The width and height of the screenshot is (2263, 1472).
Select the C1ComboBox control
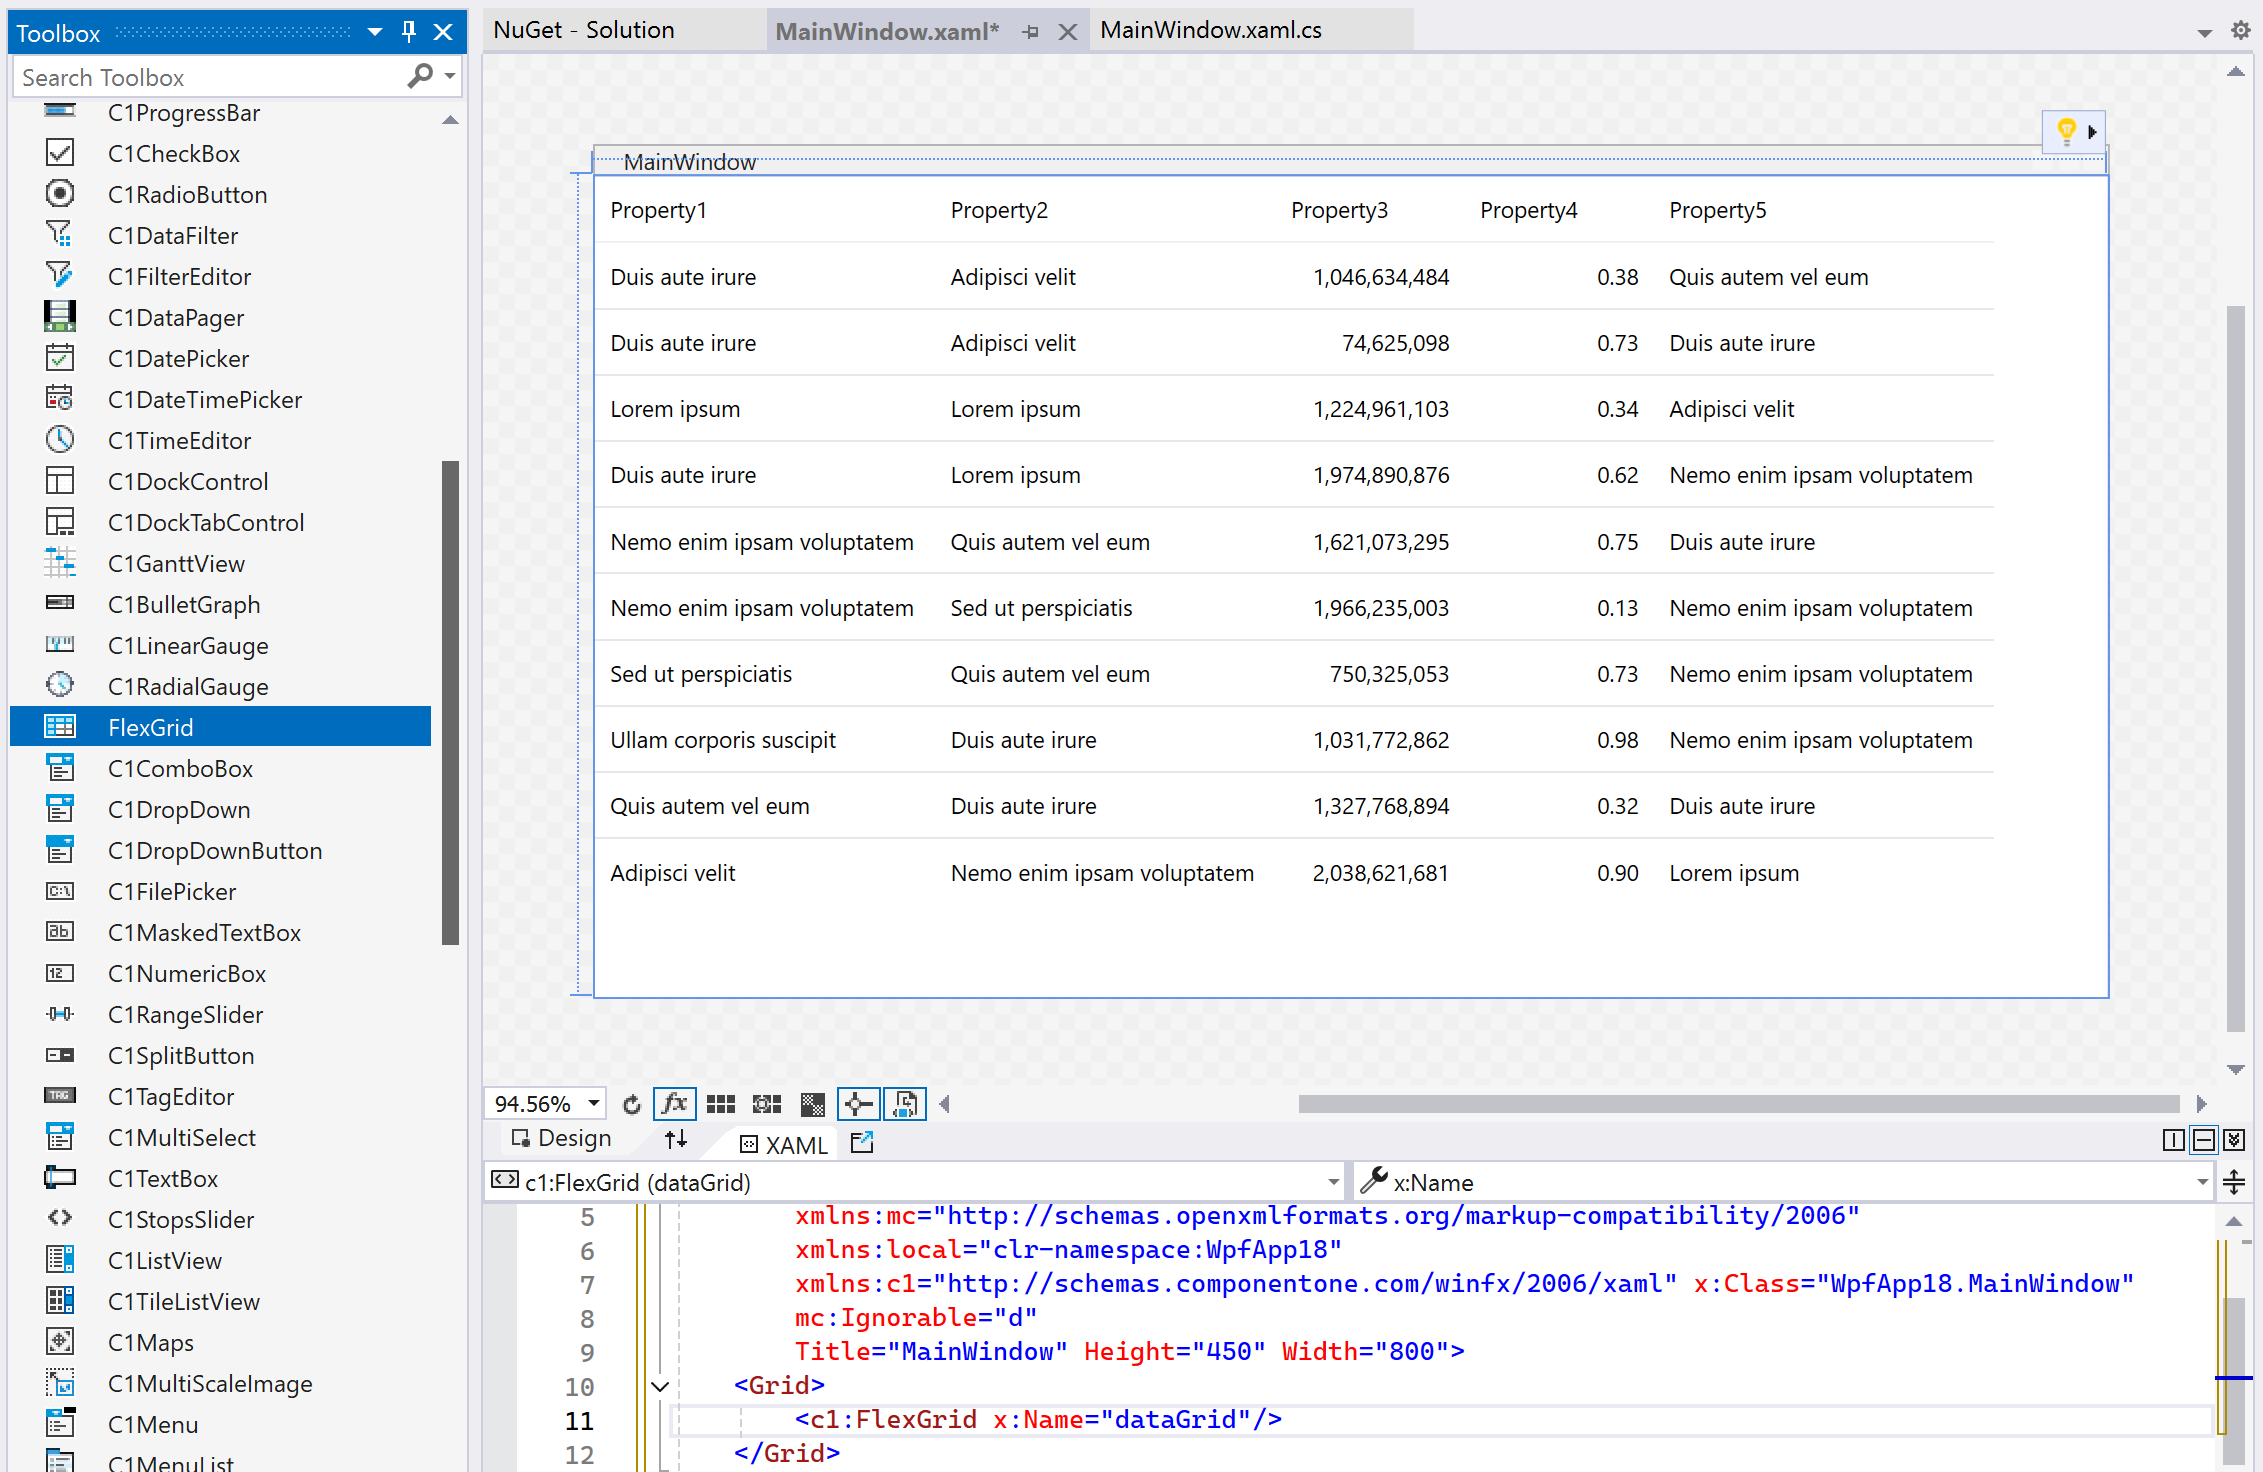point(180,768)
